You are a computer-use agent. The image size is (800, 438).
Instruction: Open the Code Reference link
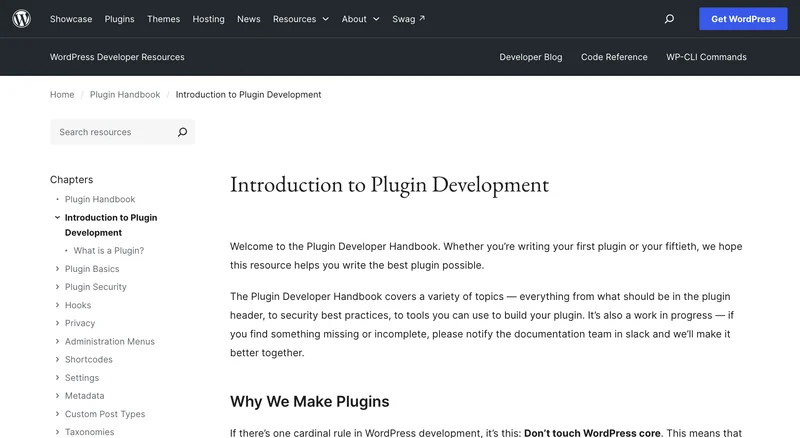tap(614, 57)
